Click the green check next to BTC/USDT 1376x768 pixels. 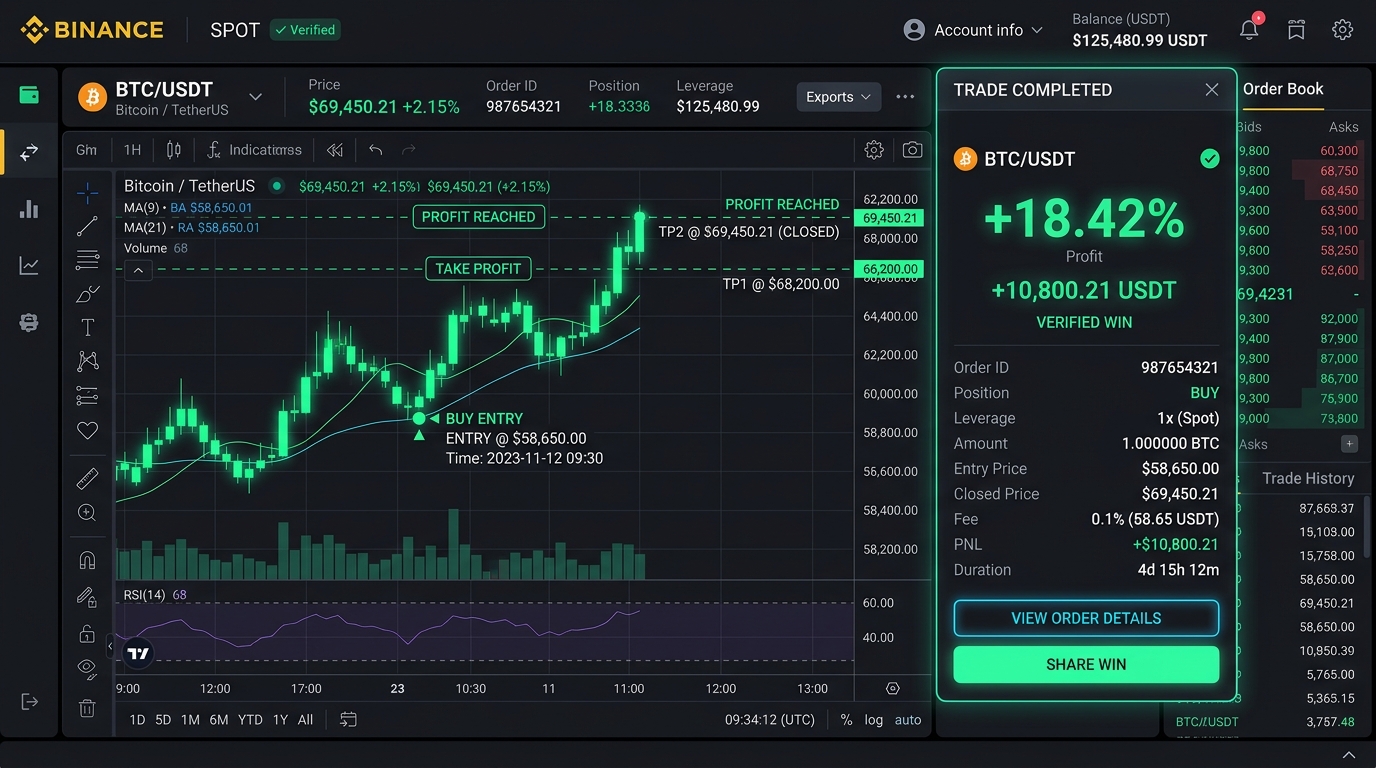click(x=1210, y=158)
